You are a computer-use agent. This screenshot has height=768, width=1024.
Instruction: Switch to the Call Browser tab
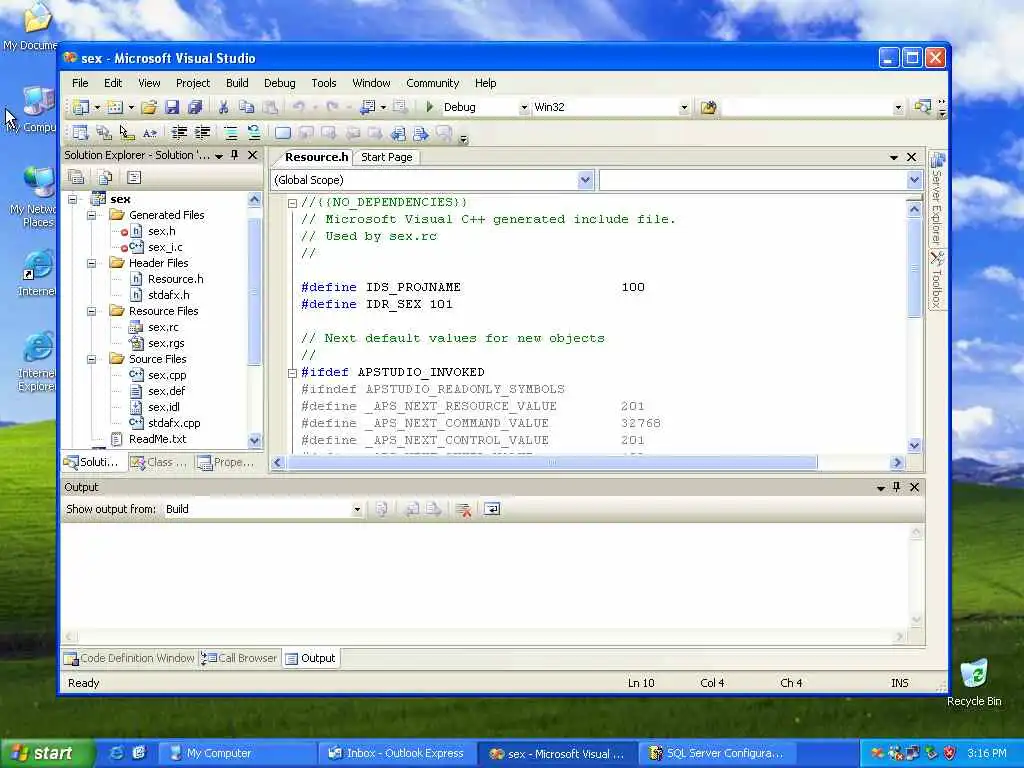(x=239, y=658)
